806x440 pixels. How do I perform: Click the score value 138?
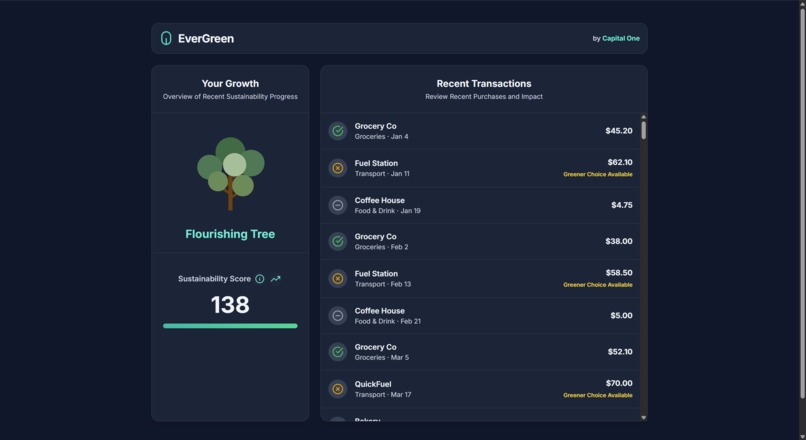tap(230, 305)
